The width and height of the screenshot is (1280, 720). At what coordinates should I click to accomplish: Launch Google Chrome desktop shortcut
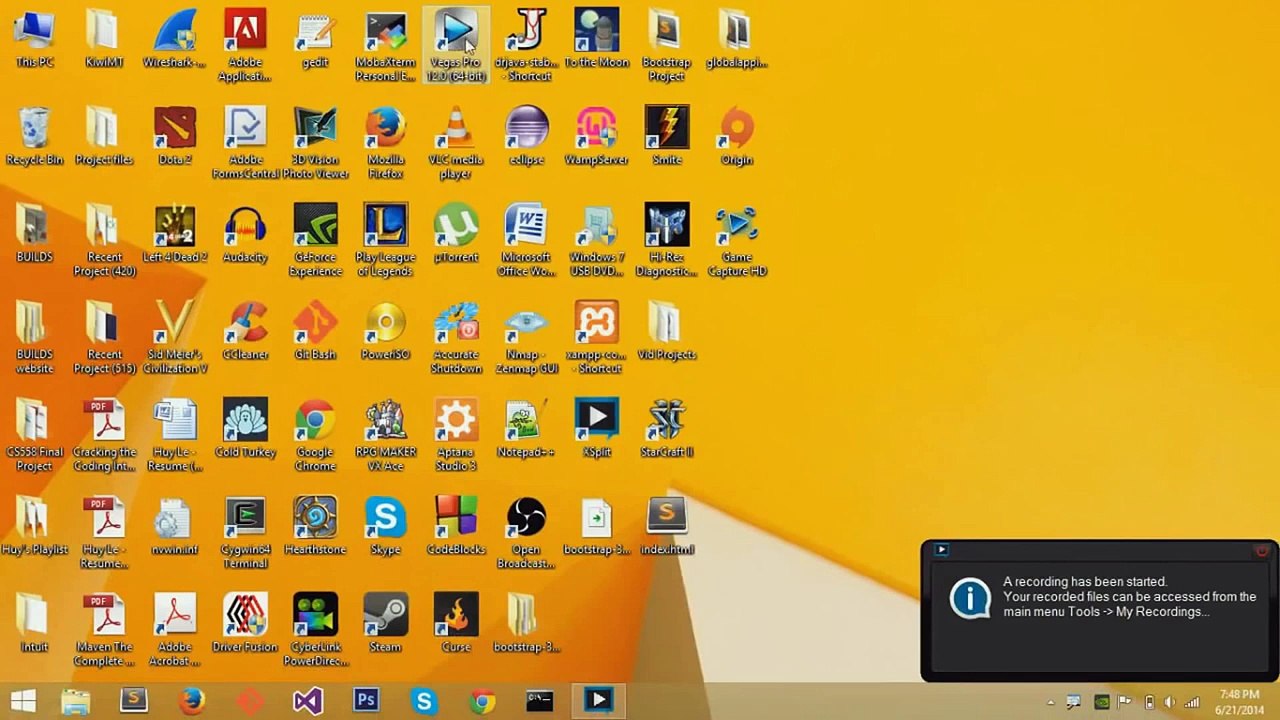coord(315,434)
